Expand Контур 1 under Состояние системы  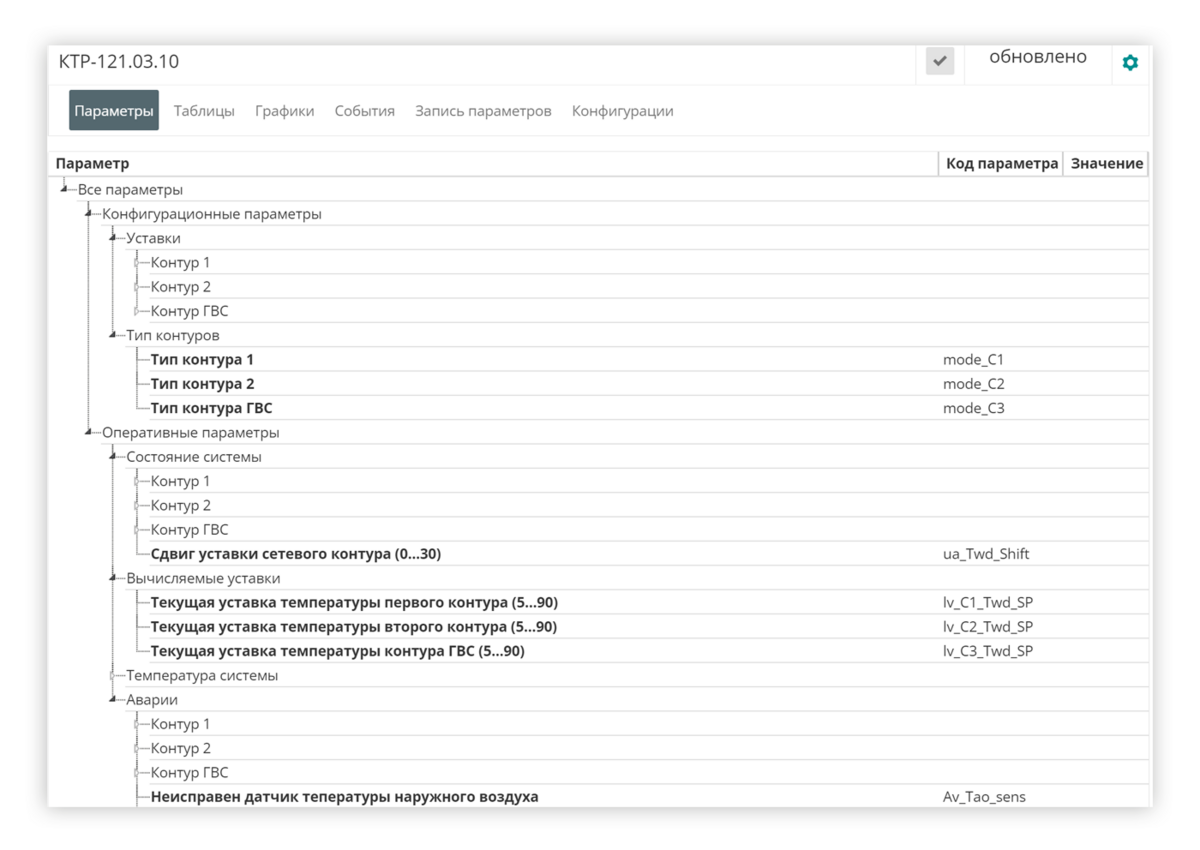click(137, 481)
